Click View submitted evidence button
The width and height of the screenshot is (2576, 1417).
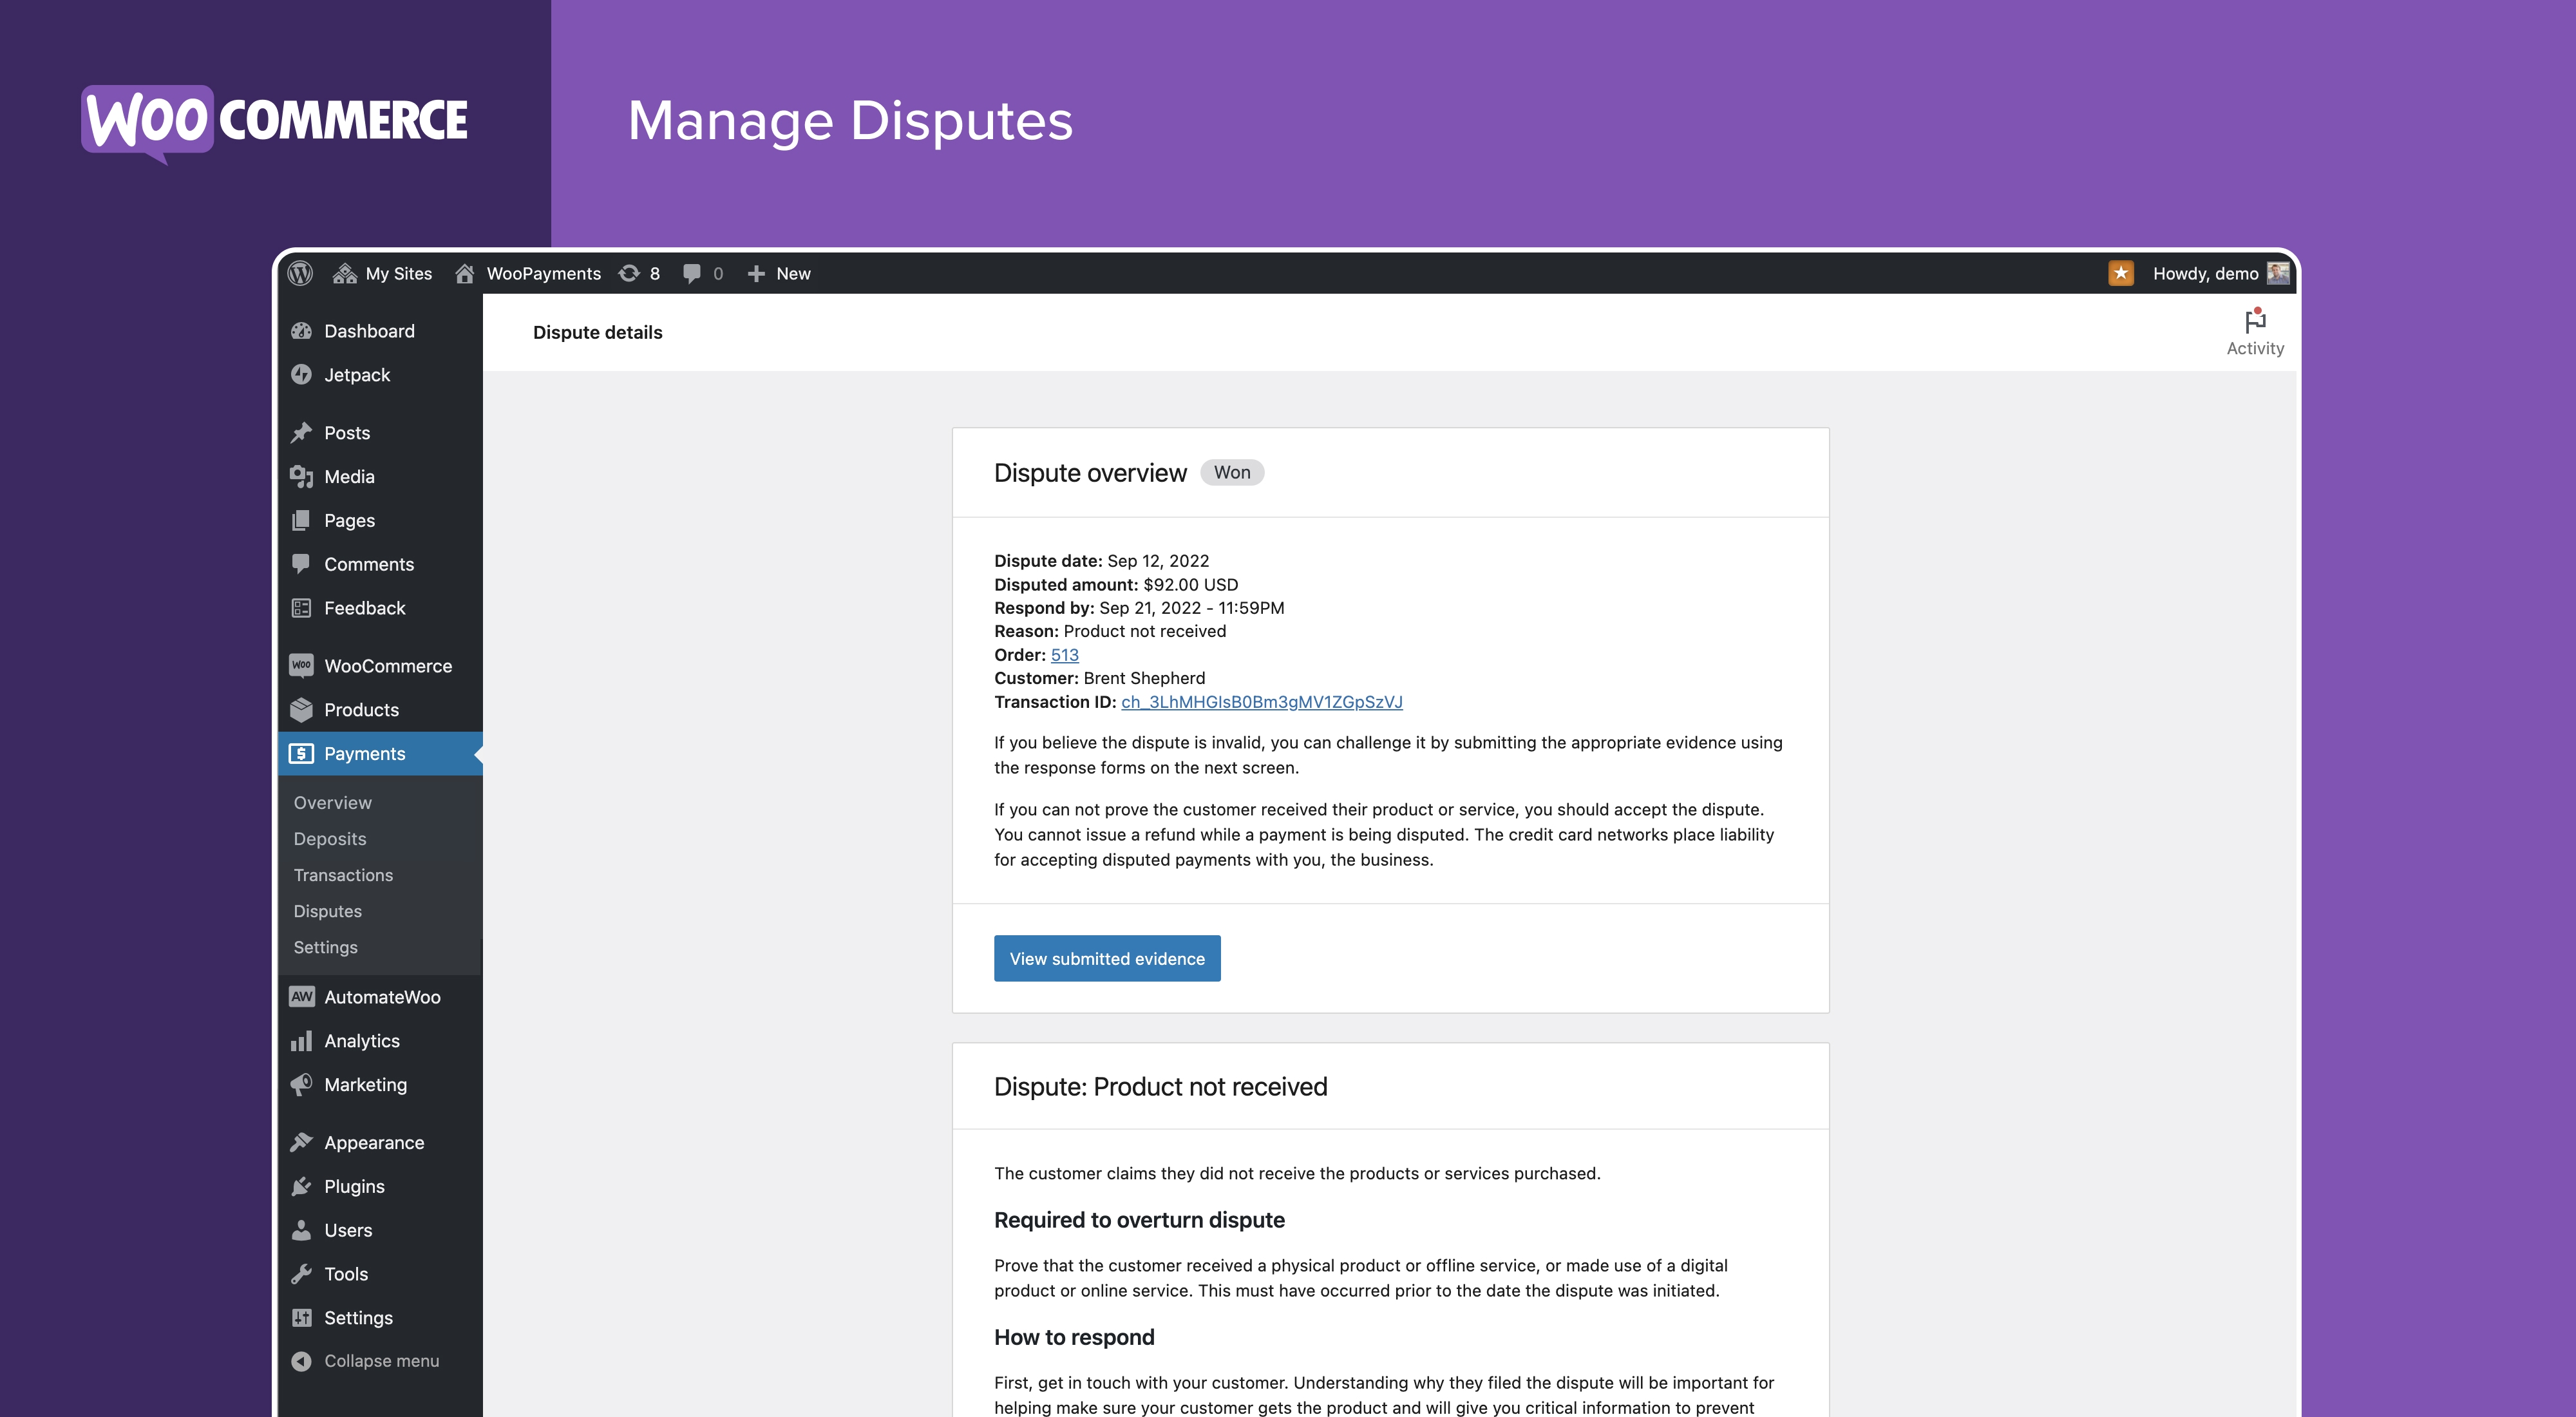coord(1106,958)
